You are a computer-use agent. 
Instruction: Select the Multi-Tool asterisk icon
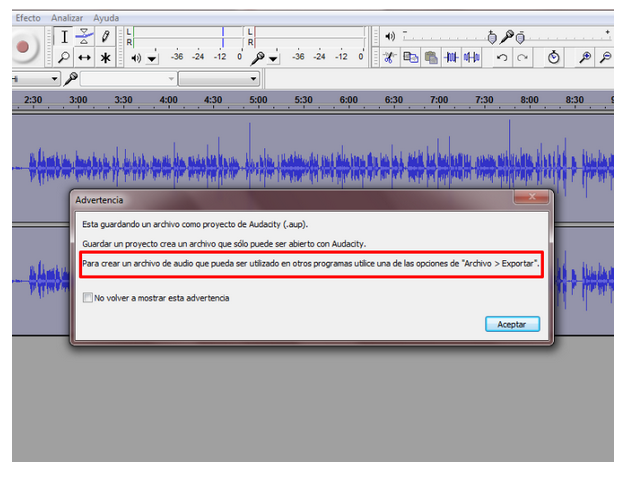105,58
